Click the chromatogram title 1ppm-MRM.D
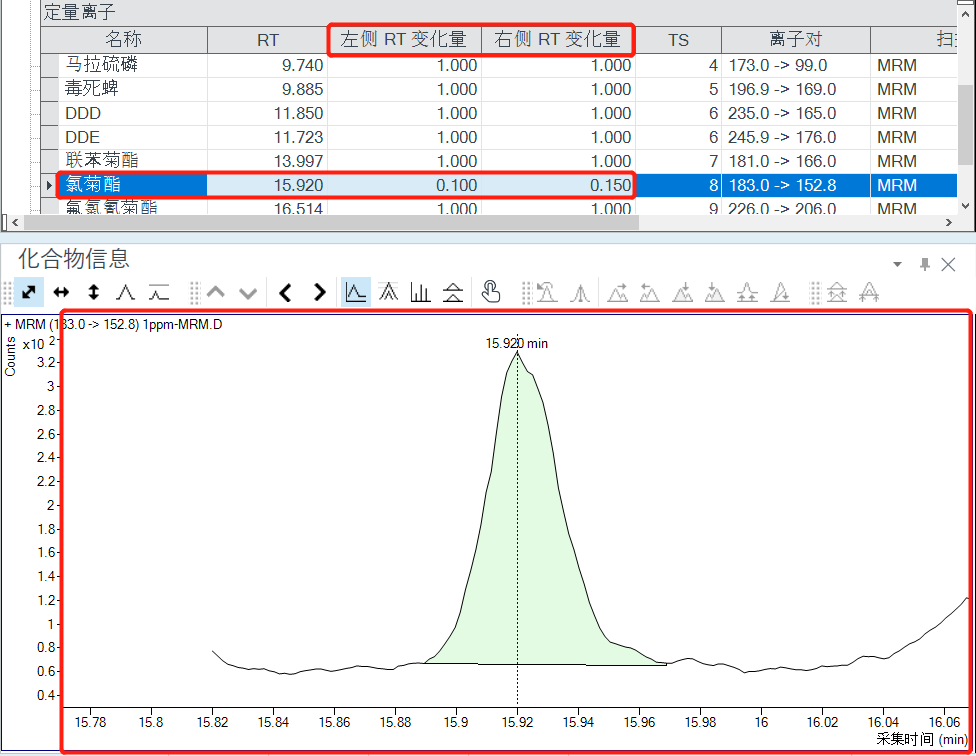Viewport: 976px width, 756px height. pos(182,324)
